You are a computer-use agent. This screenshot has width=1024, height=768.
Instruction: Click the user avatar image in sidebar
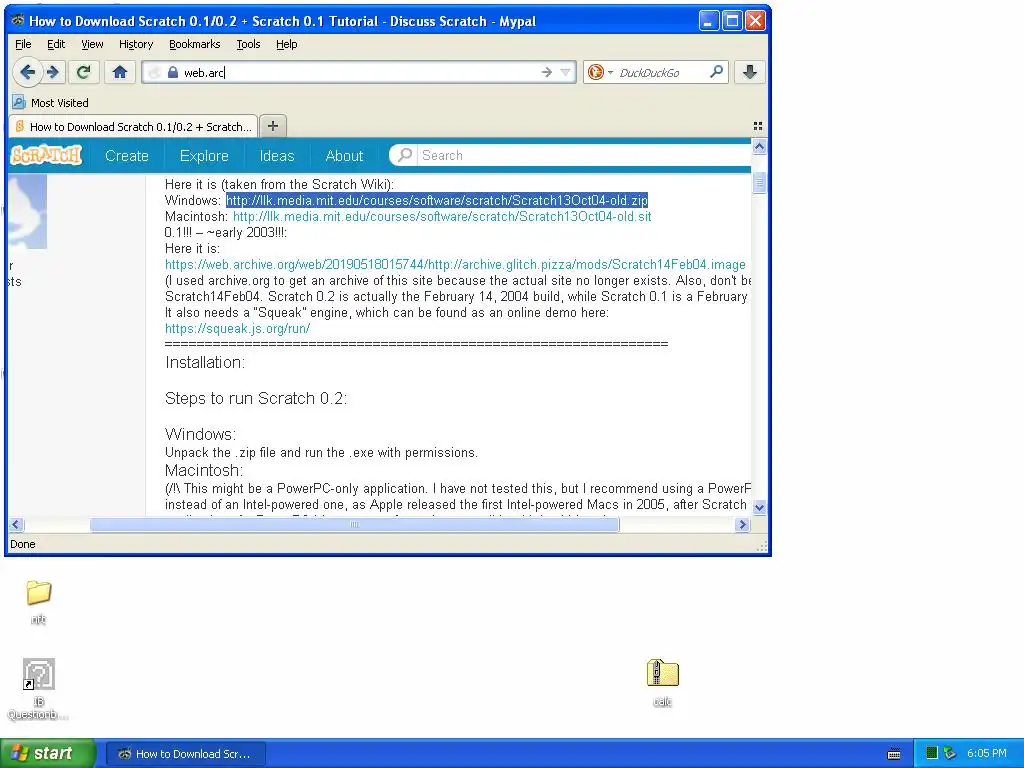27,212
